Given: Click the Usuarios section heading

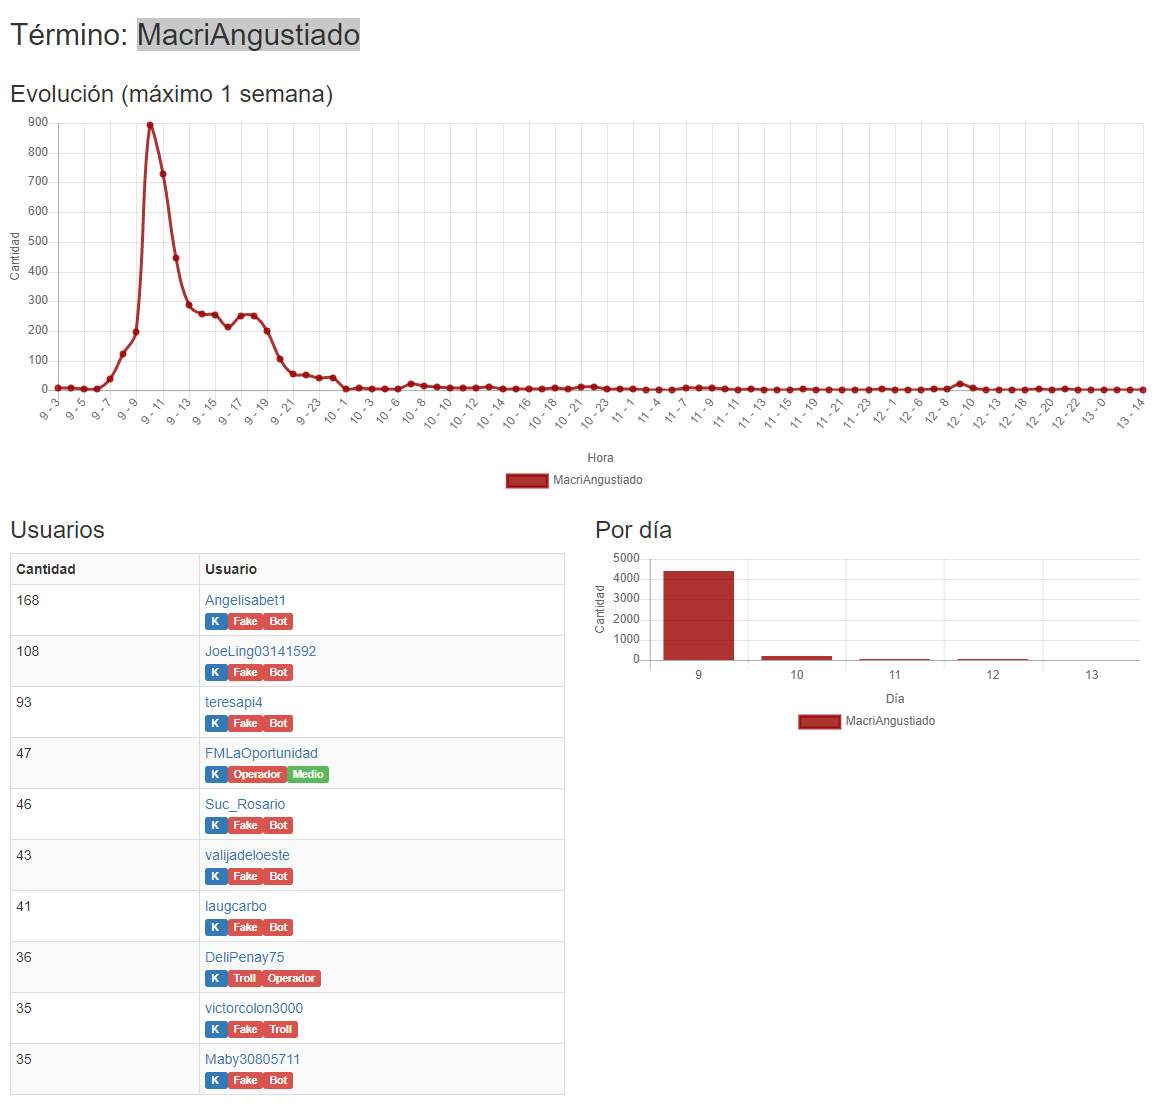Looking at the screenshot, I should (58, 530).
